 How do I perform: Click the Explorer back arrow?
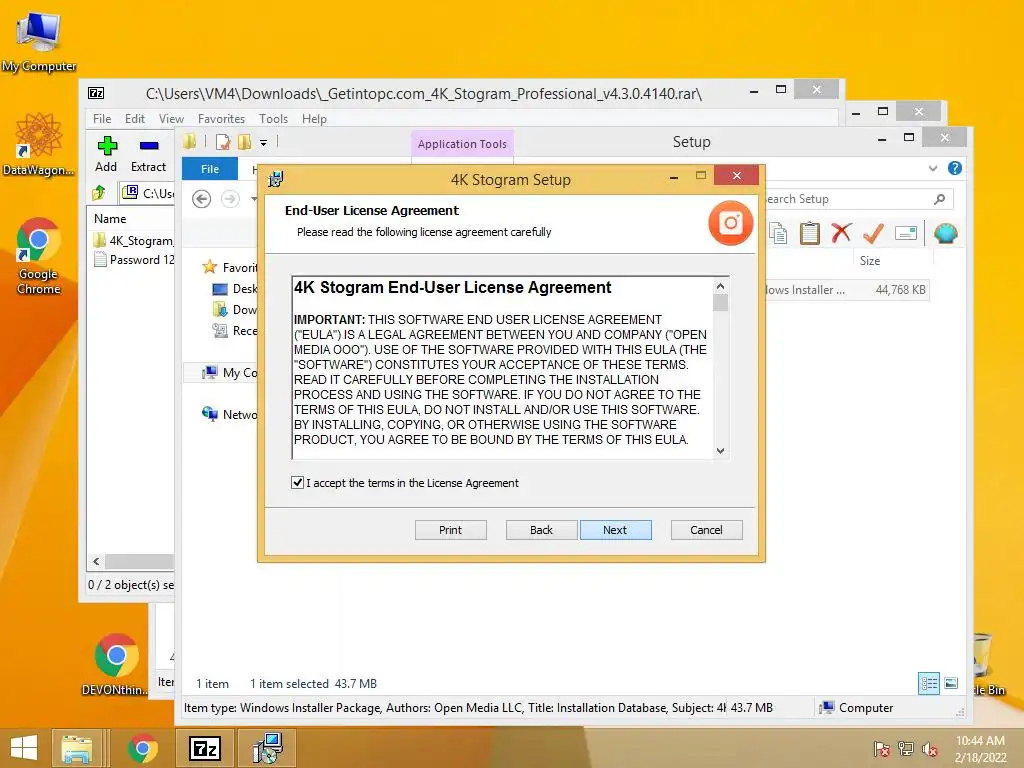pos(202,199)
